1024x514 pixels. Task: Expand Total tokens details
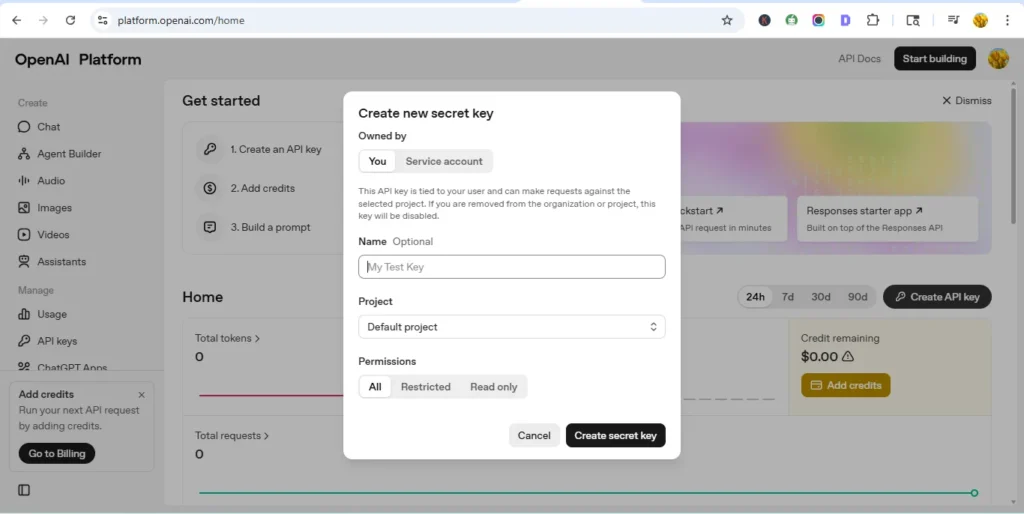[227, 338]
